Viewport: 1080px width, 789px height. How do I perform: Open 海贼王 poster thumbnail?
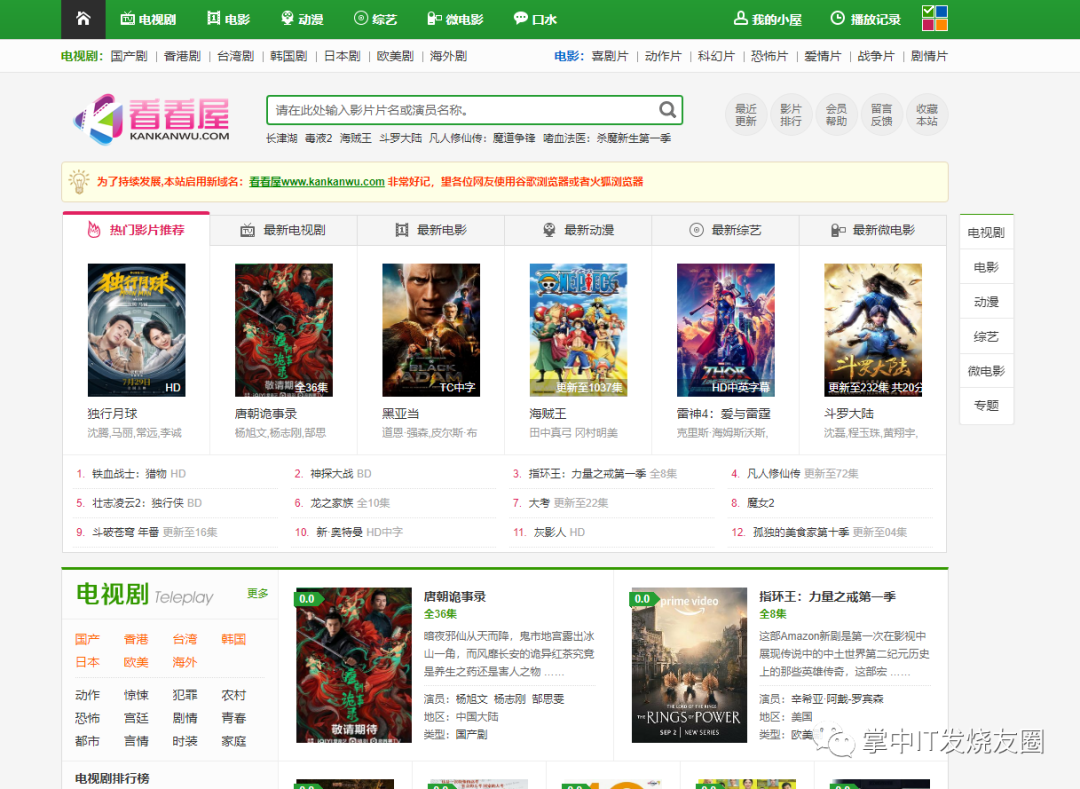click(579, 330)
